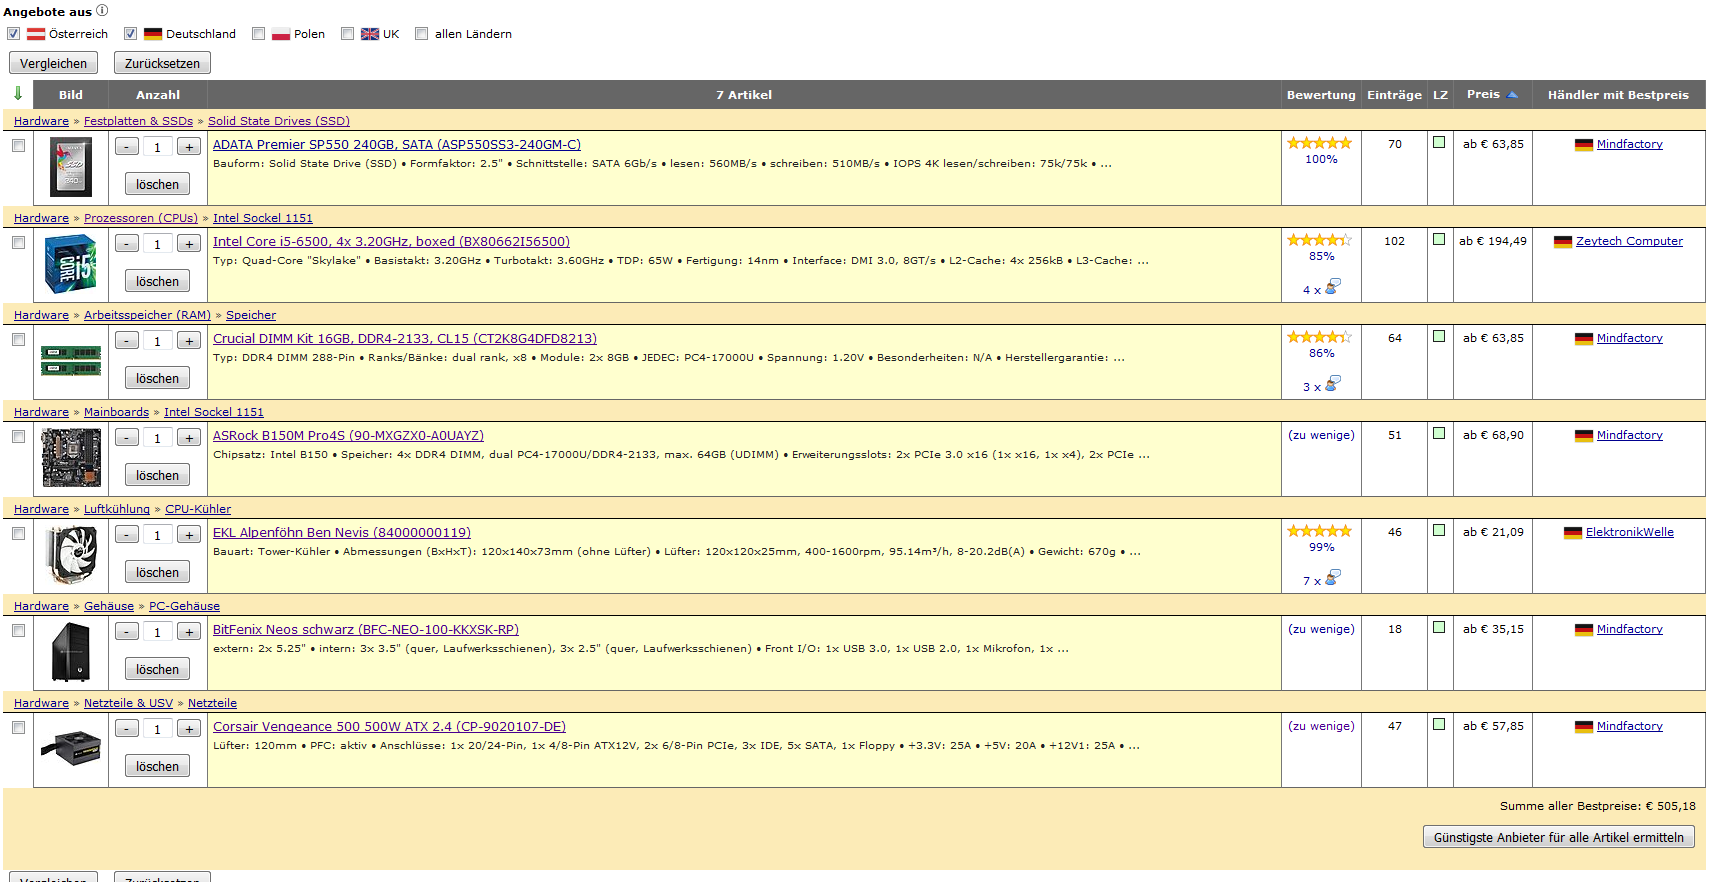Uncheck the Deutschland country checkbox
The height and width of the screenshot is (882, 1710).
pos(130,34)
